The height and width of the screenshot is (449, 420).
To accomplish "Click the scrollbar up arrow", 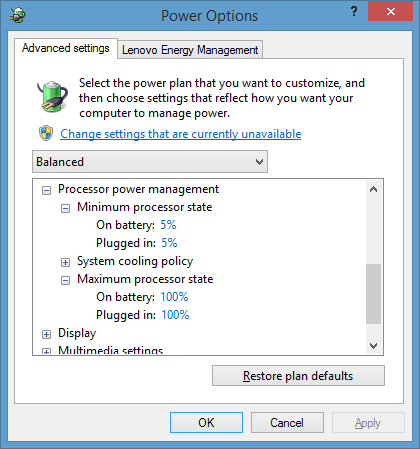I will [x=373, y=190].
